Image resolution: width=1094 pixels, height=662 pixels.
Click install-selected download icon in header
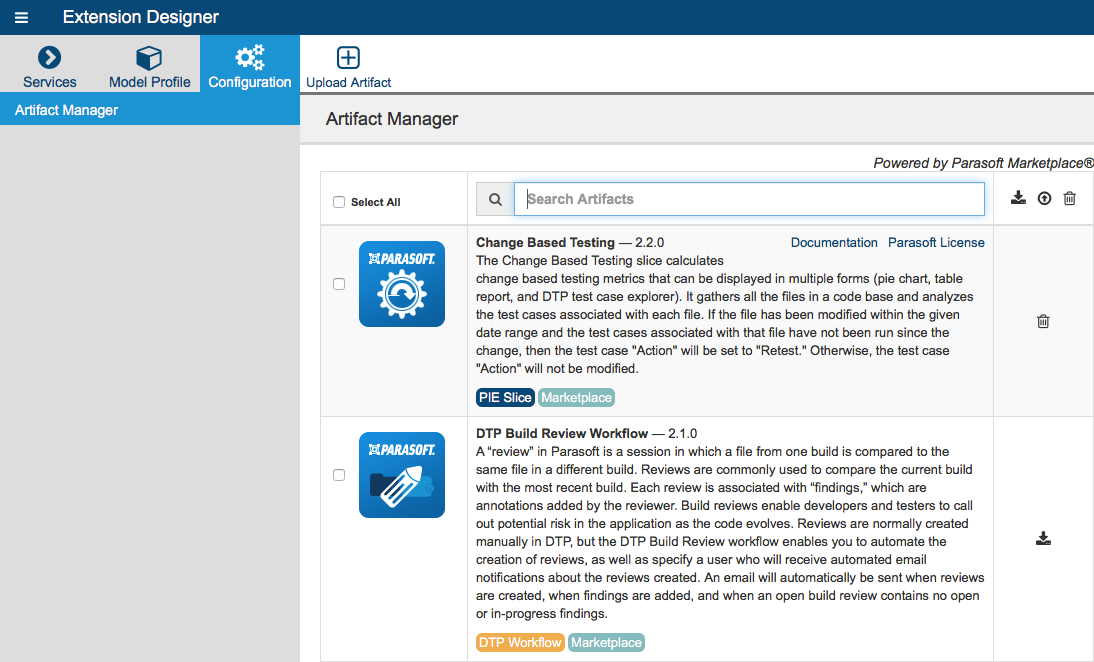(1018, 198)
